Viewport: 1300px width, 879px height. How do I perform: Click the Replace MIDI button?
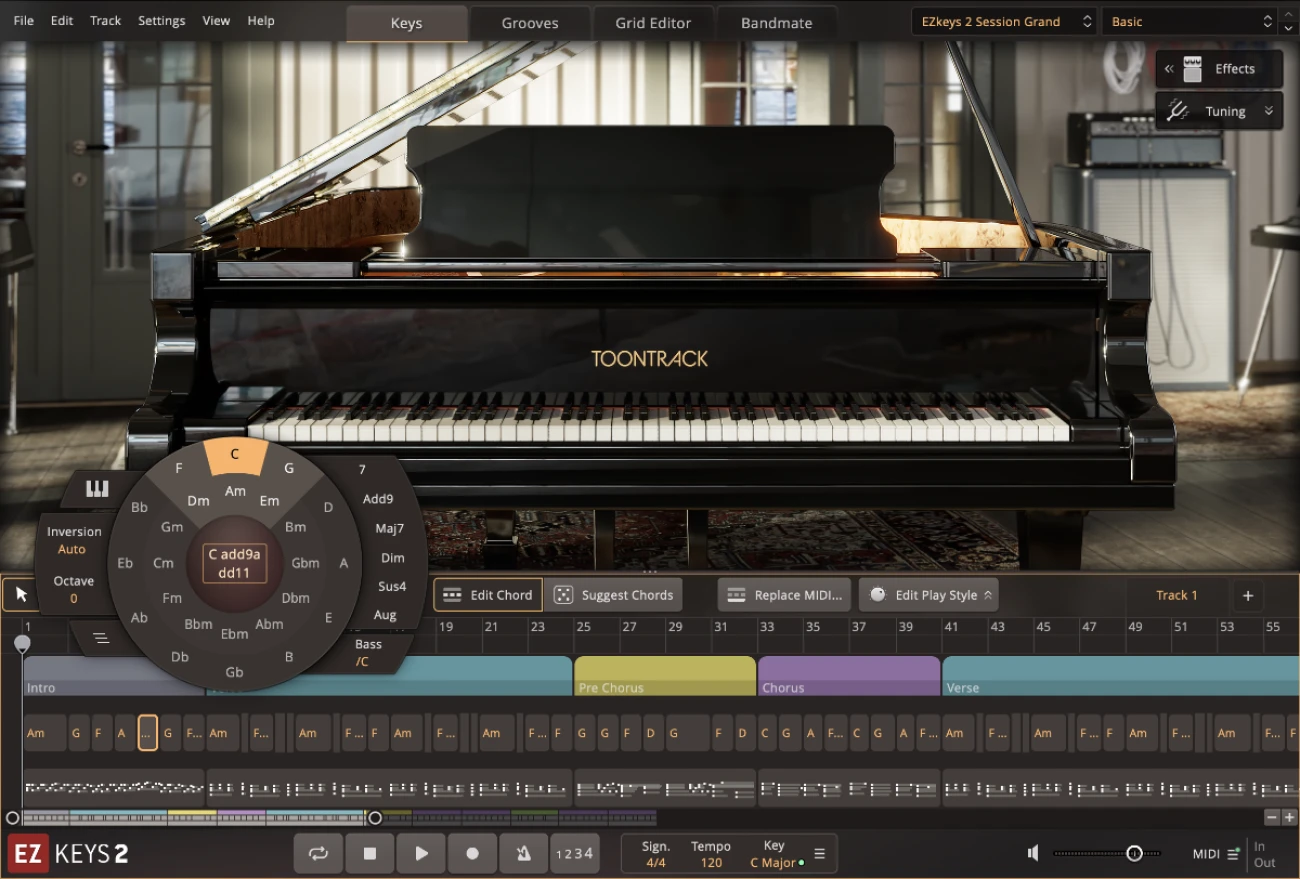784,595
